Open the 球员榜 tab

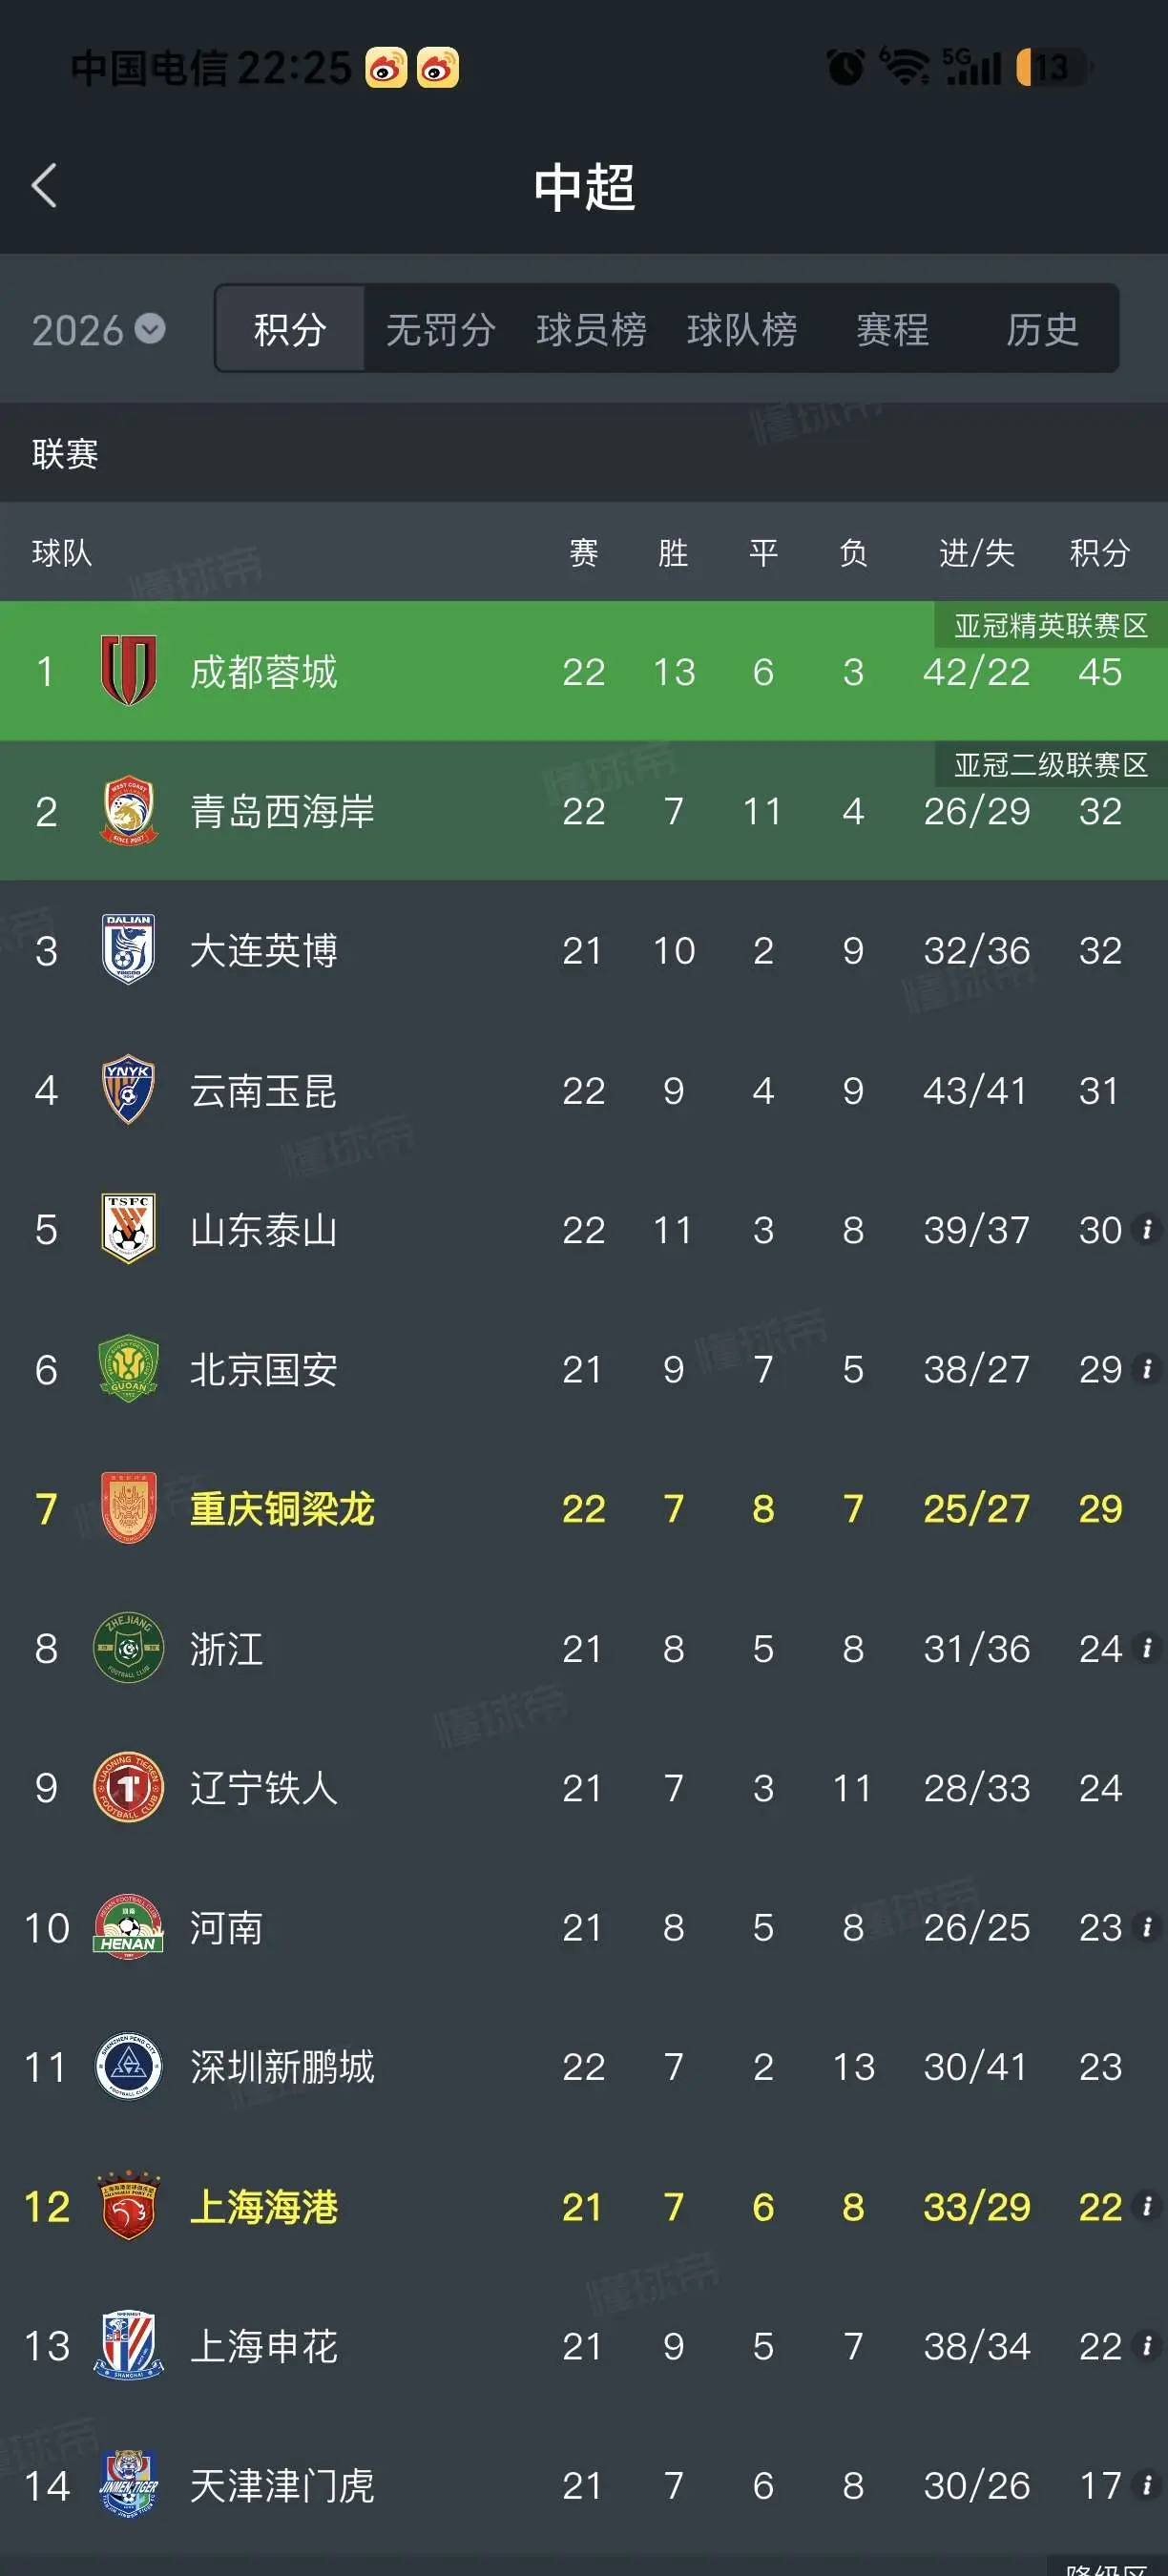click(591, 329)
